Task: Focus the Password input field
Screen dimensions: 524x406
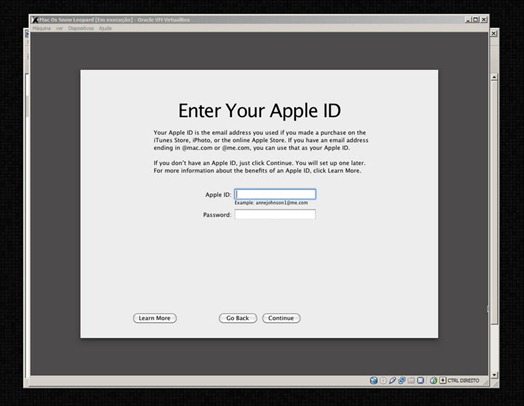Action: (275, 214)
